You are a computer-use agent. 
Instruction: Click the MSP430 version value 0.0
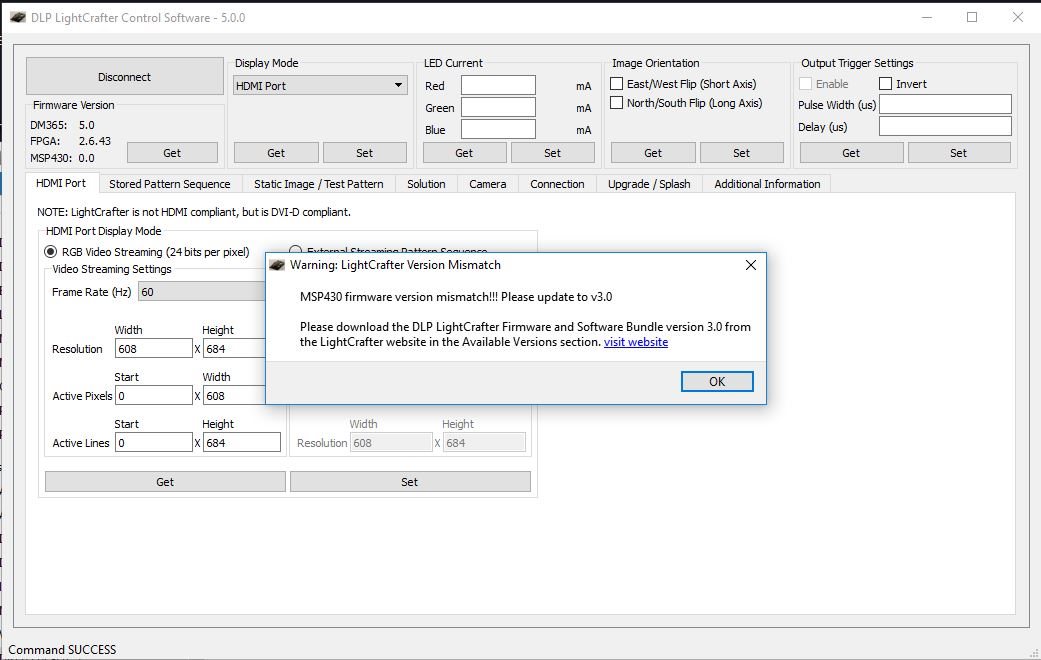[86, 158]
